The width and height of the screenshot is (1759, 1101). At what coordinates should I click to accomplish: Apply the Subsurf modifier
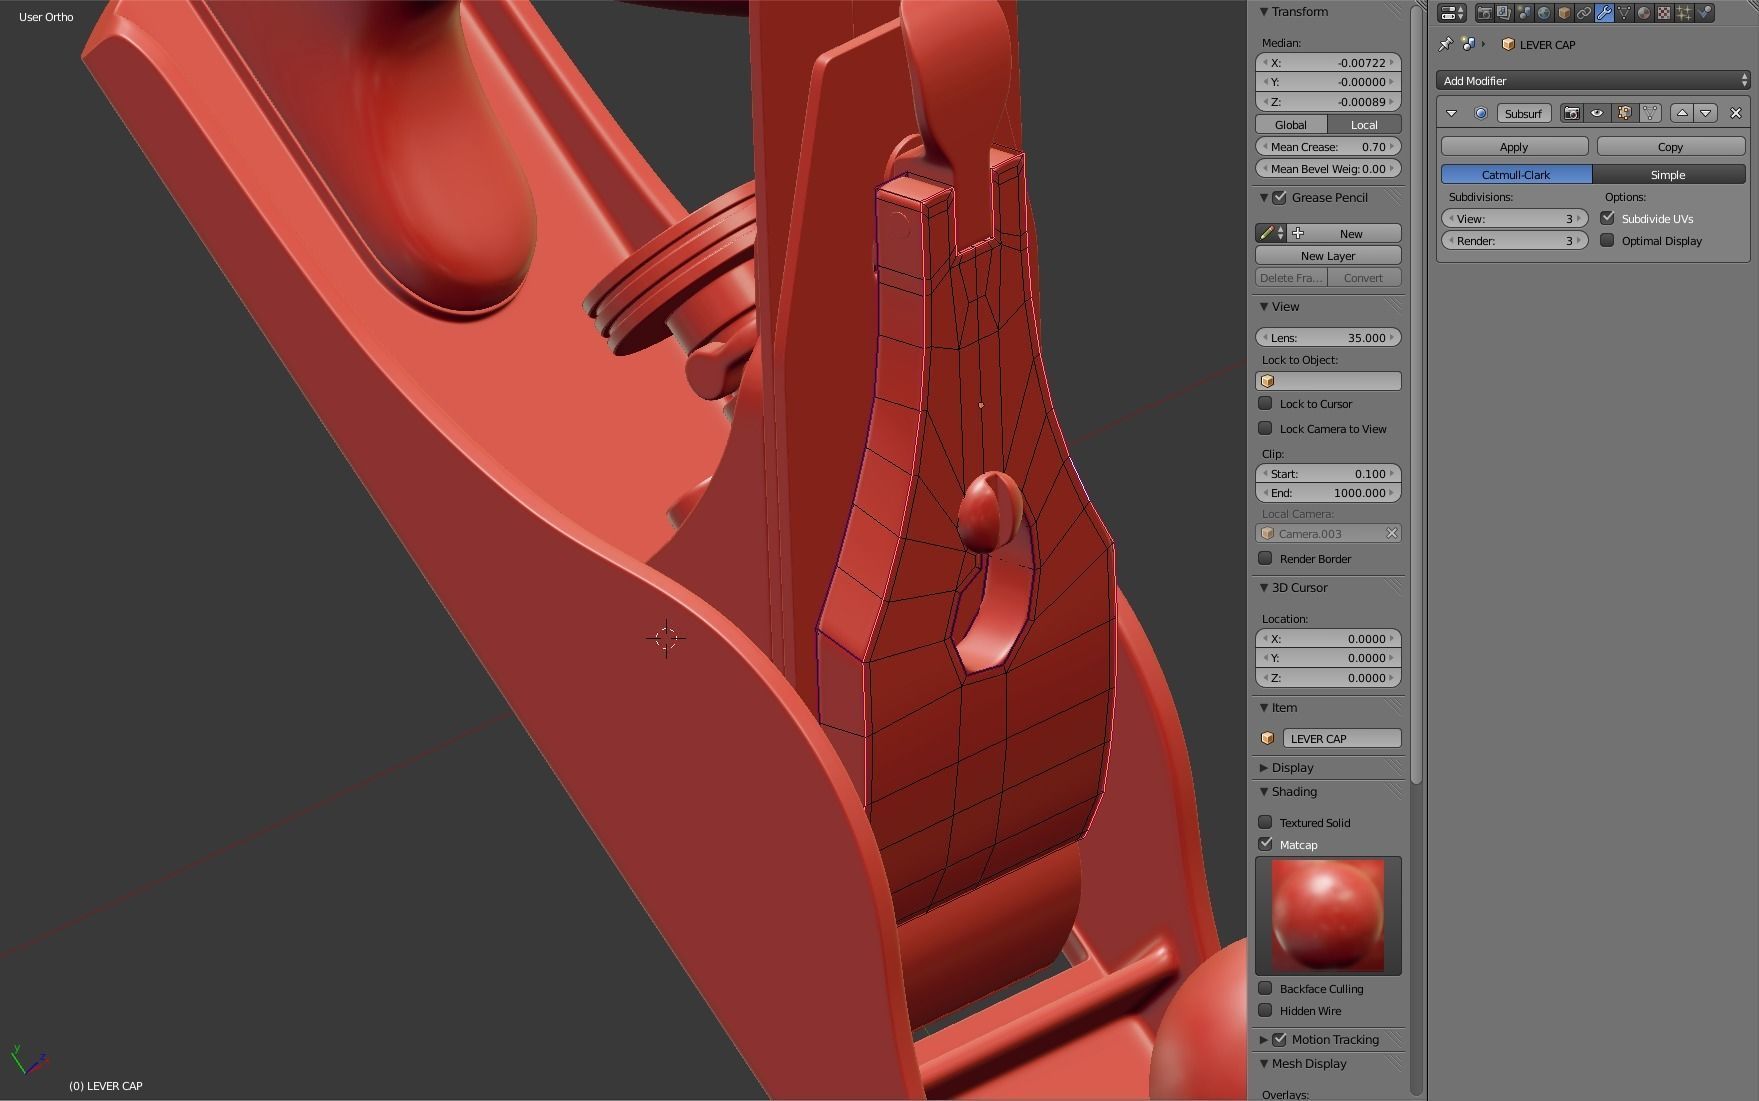[1514, 147]
